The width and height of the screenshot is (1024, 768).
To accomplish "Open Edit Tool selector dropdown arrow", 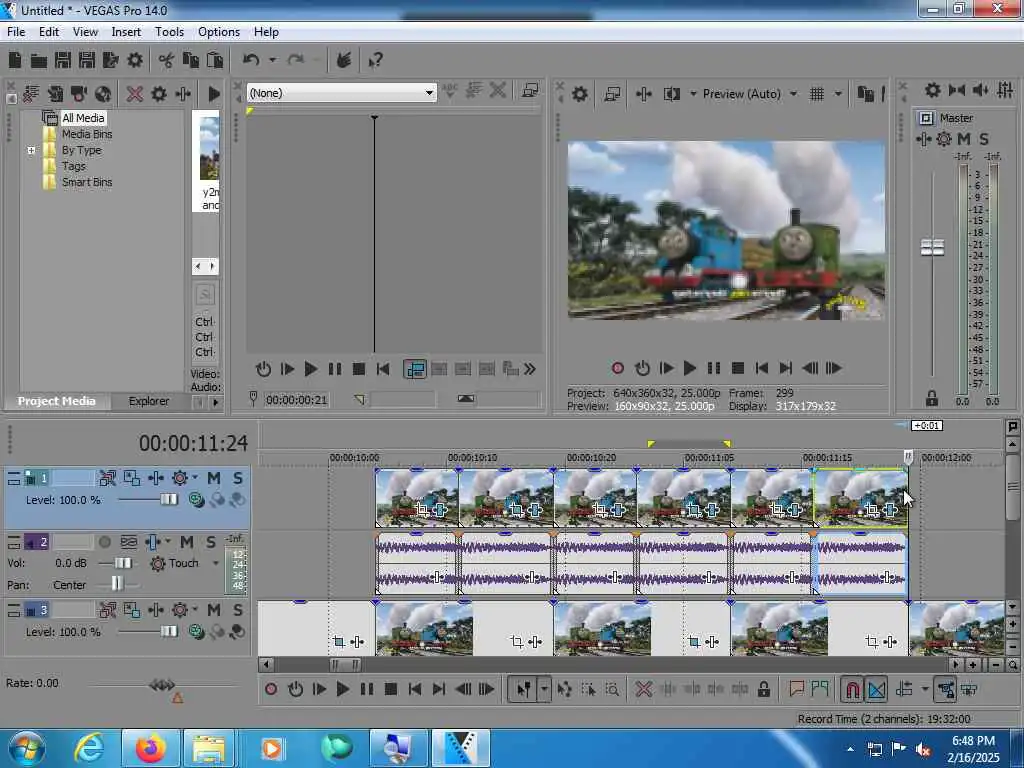I will [544, 689].
